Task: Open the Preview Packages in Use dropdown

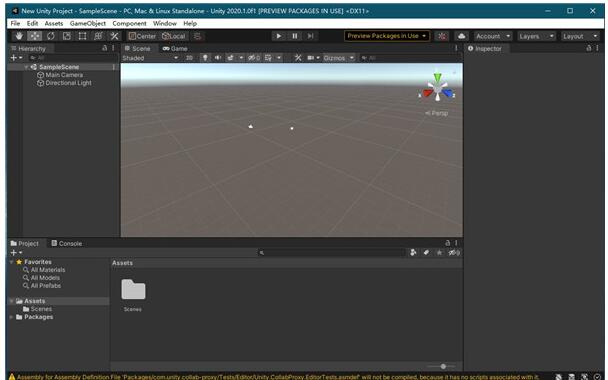Action: (387, 36)
